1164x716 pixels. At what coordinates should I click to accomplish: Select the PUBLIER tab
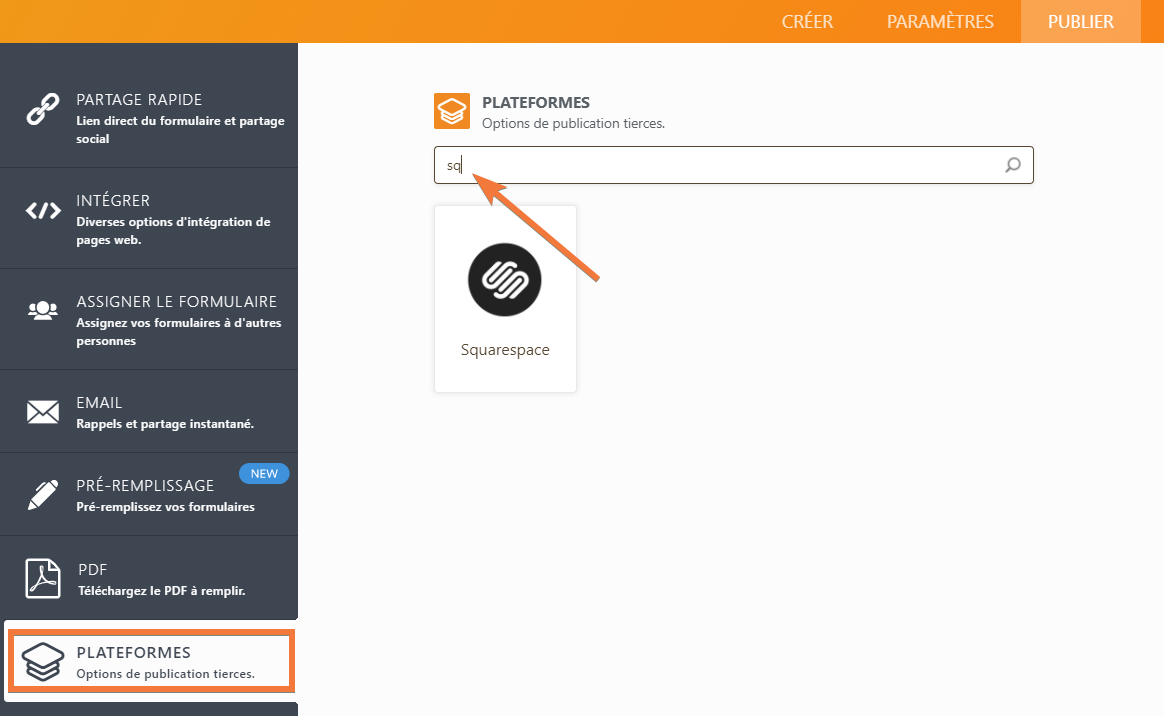click(x=1081, y=22)
